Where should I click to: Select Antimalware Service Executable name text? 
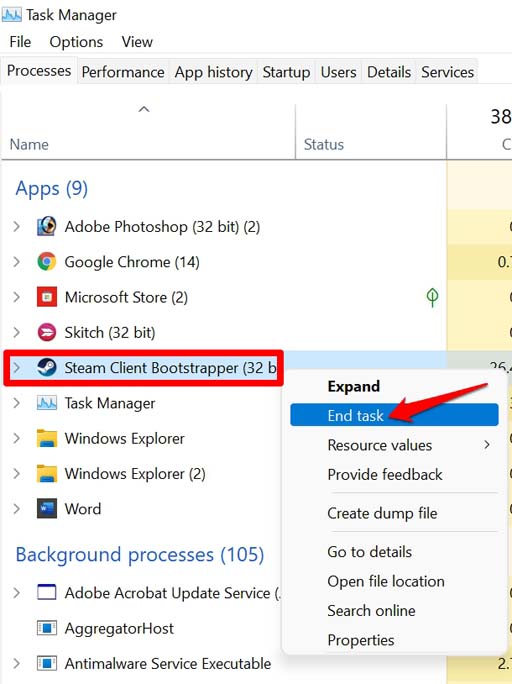(x=168, y=664)
